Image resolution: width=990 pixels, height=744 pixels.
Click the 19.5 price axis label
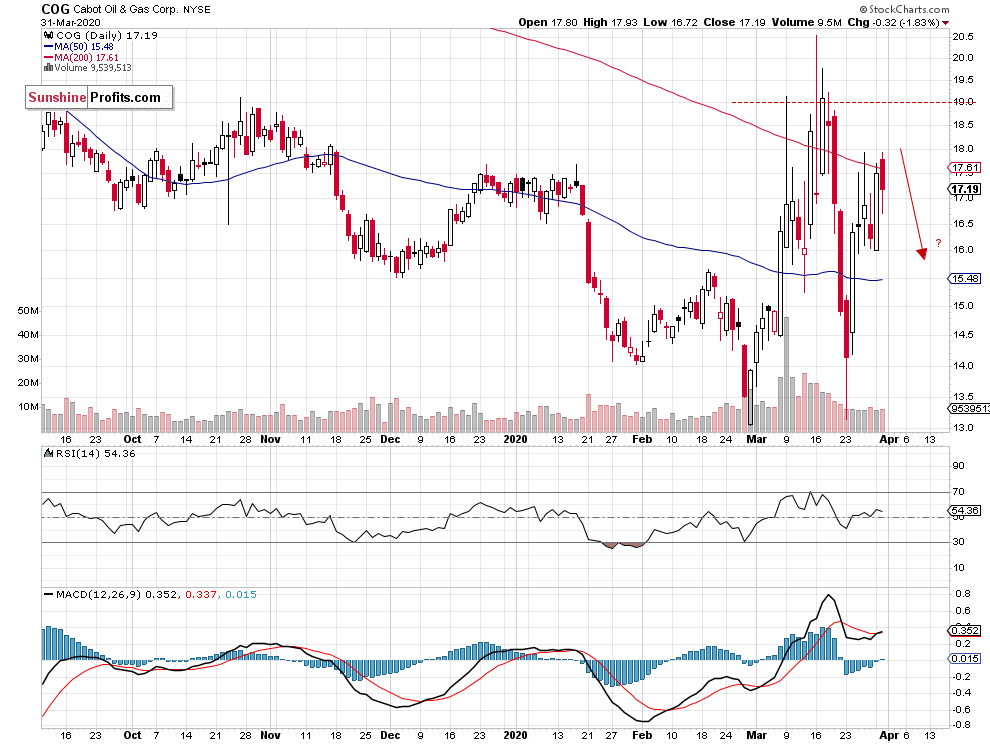963,80
